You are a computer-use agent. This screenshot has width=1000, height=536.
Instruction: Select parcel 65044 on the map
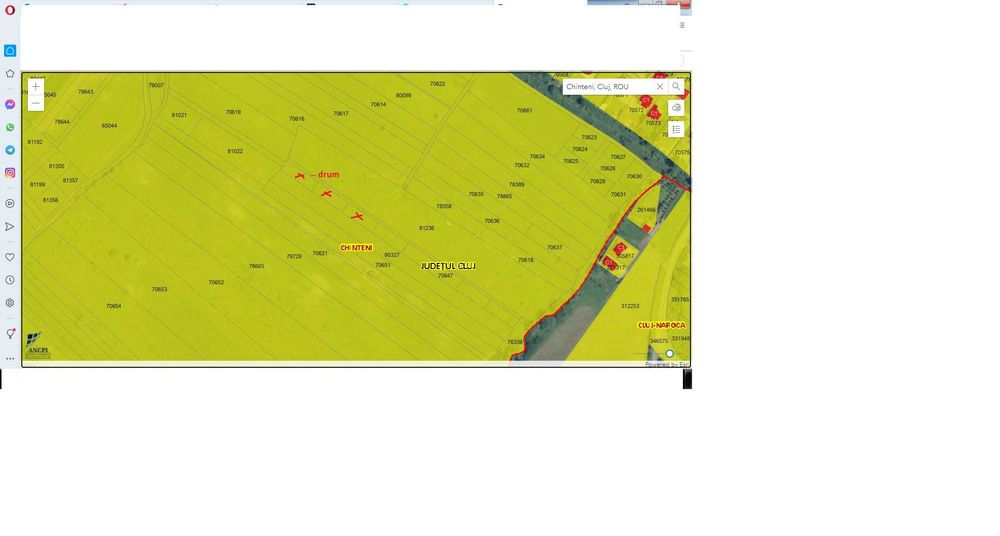(x=109, y=126)
